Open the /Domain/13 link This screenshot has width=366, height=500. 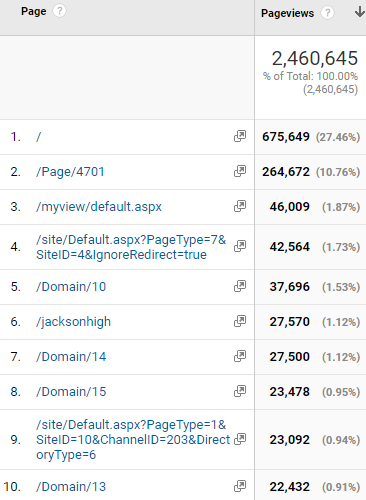71,487
